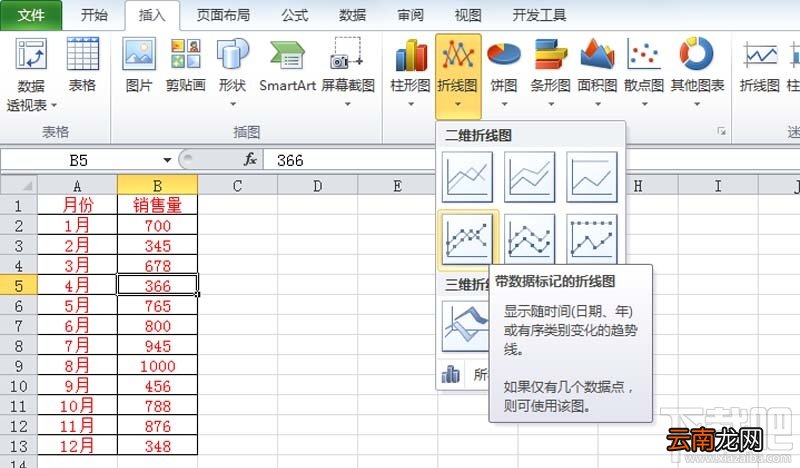This screenshot has width=800, height=468.
Task: Open the Pie chart (饼图) menu
Action: pyautogui.click(x=504, y=71)
